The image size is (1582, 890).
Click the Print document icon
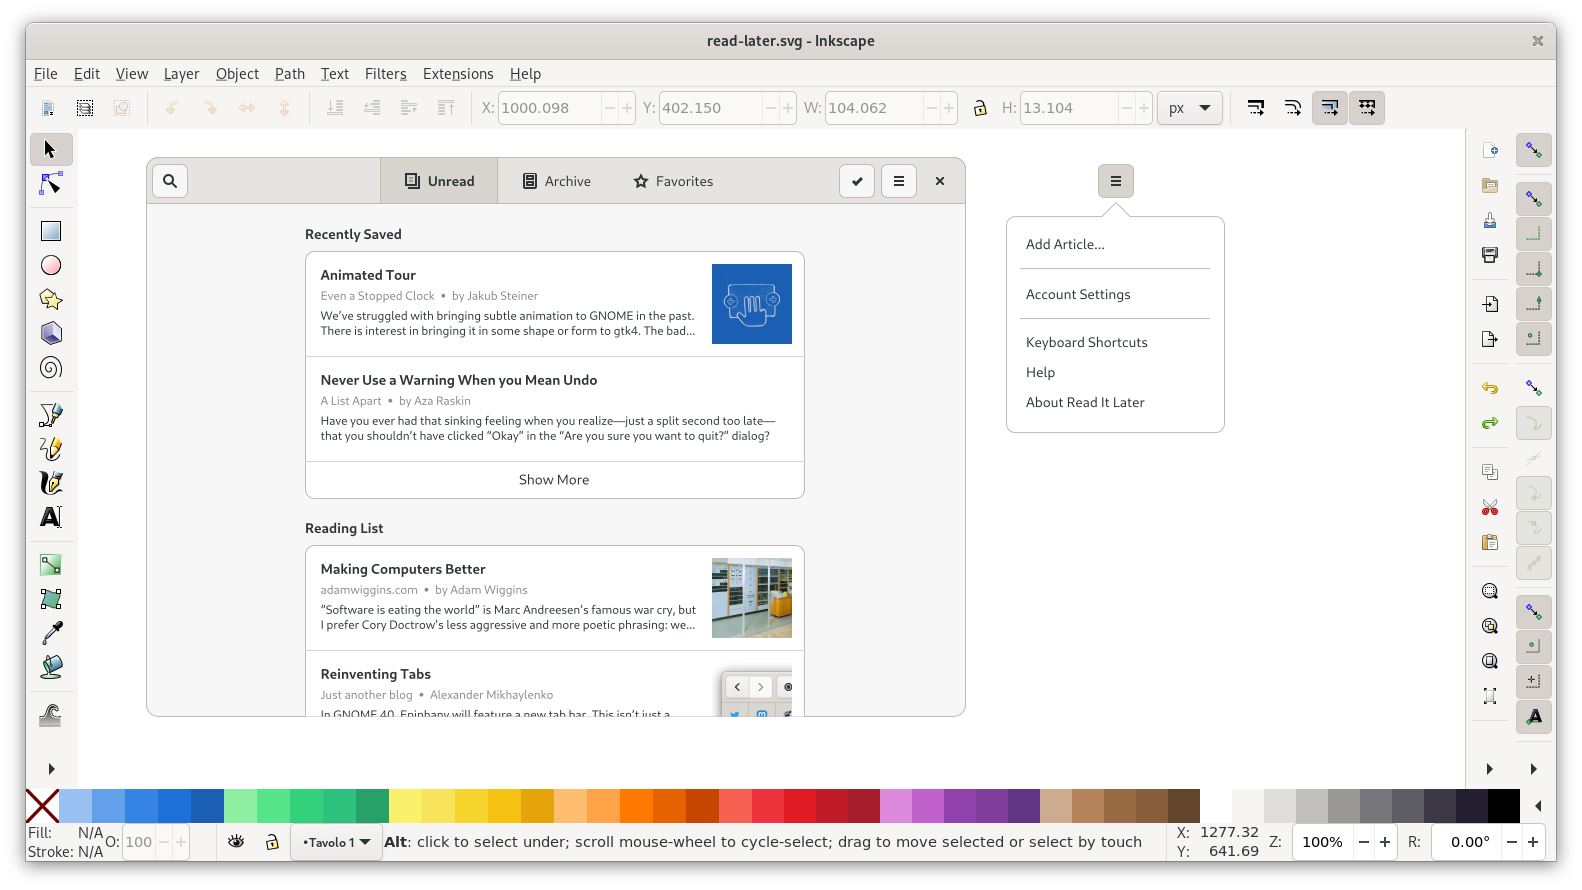(x=1490, y=255)
